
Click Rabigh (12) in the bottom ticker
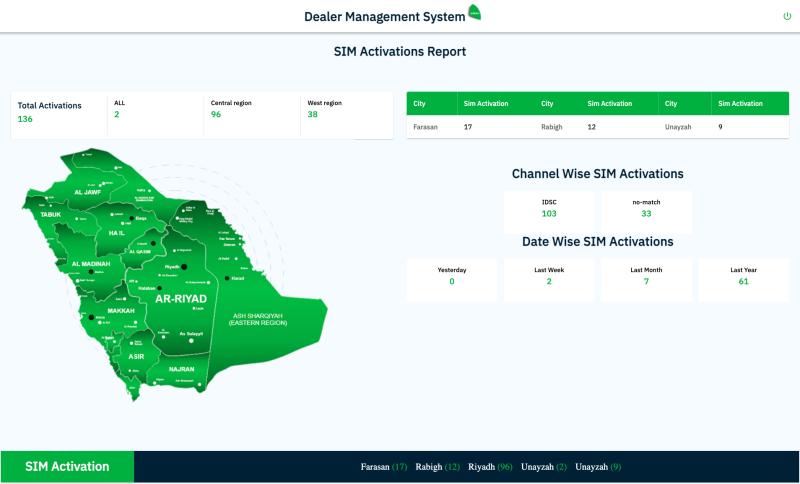coord(437,467)
